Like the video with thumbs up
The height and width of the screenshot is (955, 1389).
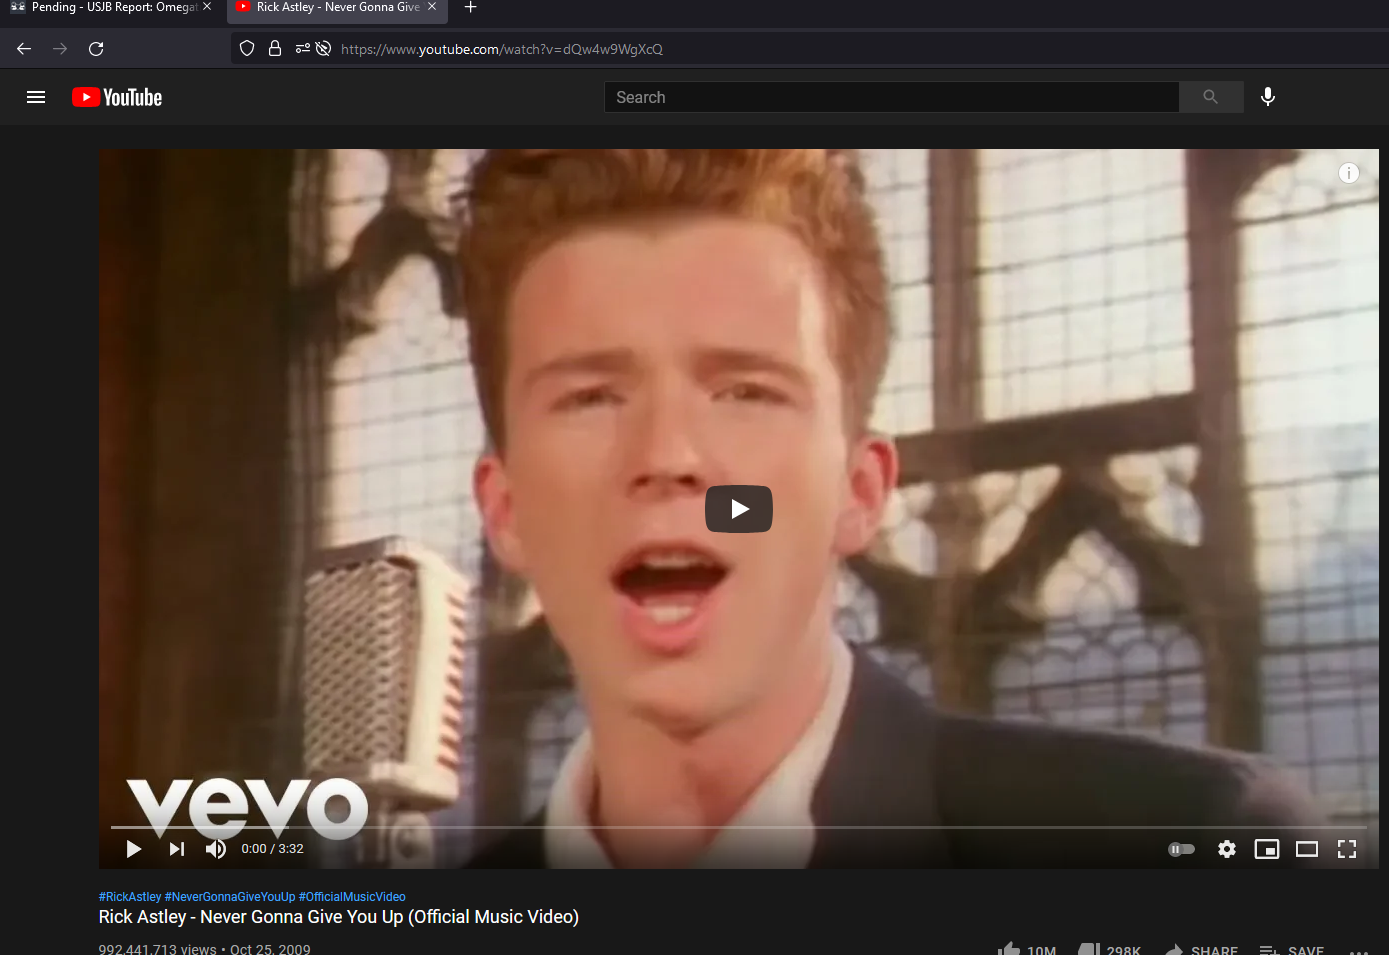pyautogui.click(x=1027, y=949)
